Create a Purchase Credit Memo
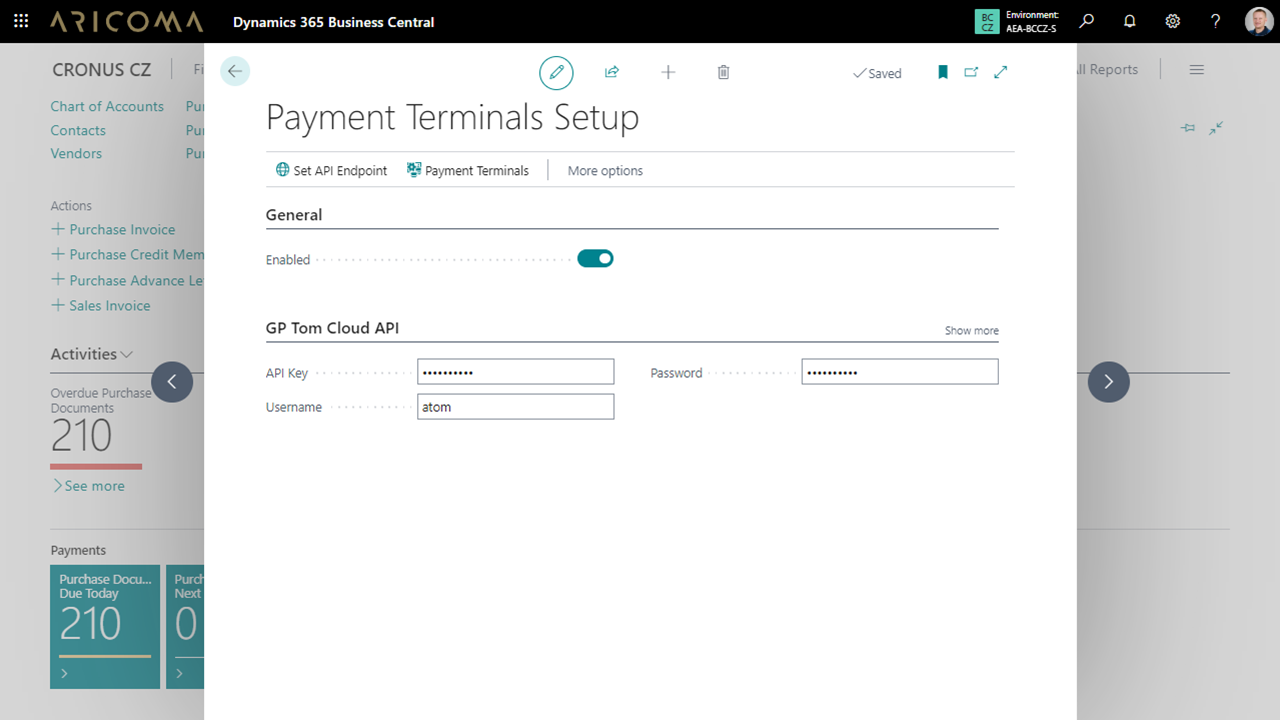This screenshot has height=720, width=1280. tap(127, 255)
